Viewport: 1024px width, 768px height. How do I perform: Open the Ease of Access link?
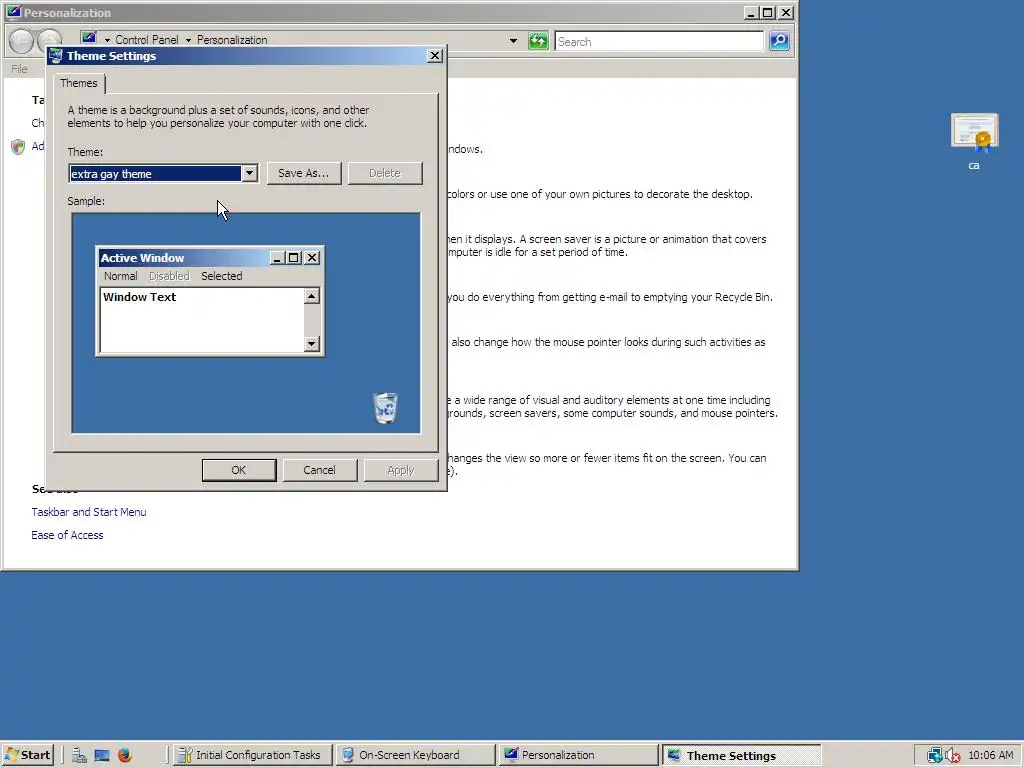pos(67,535)
